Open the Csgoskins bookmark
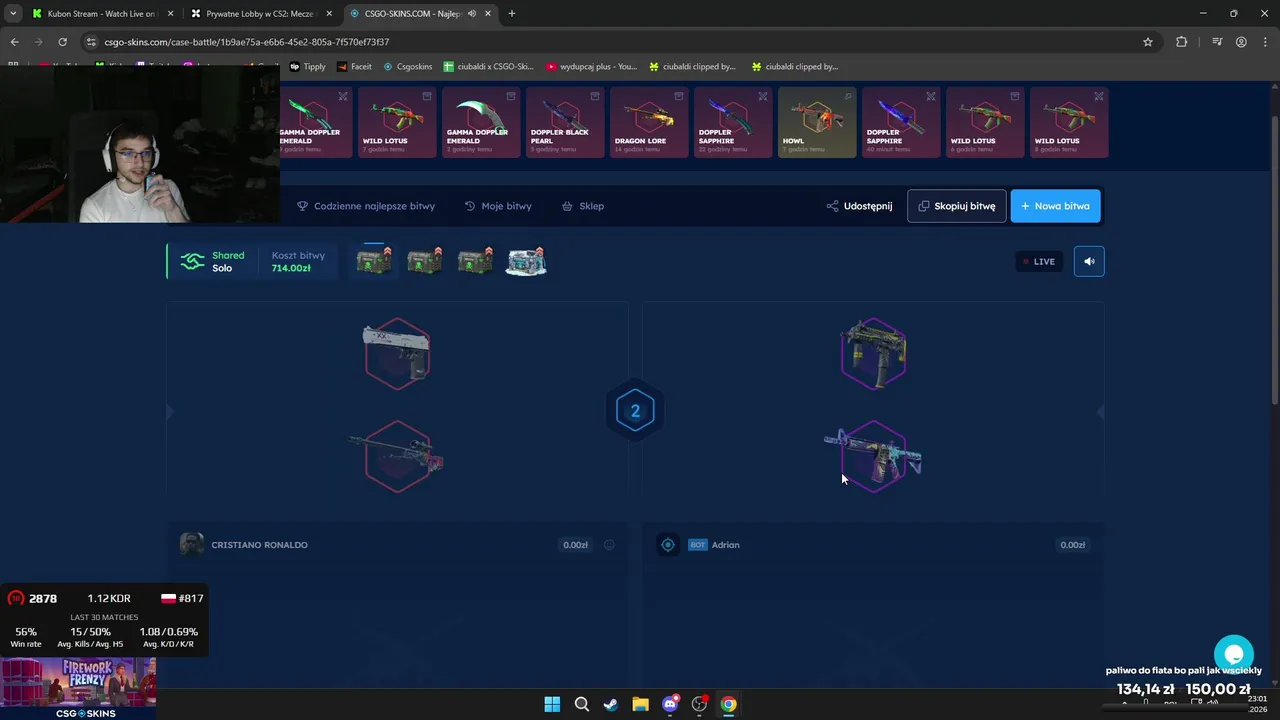Screen dimensions: 1280x720 coord(408,67)
